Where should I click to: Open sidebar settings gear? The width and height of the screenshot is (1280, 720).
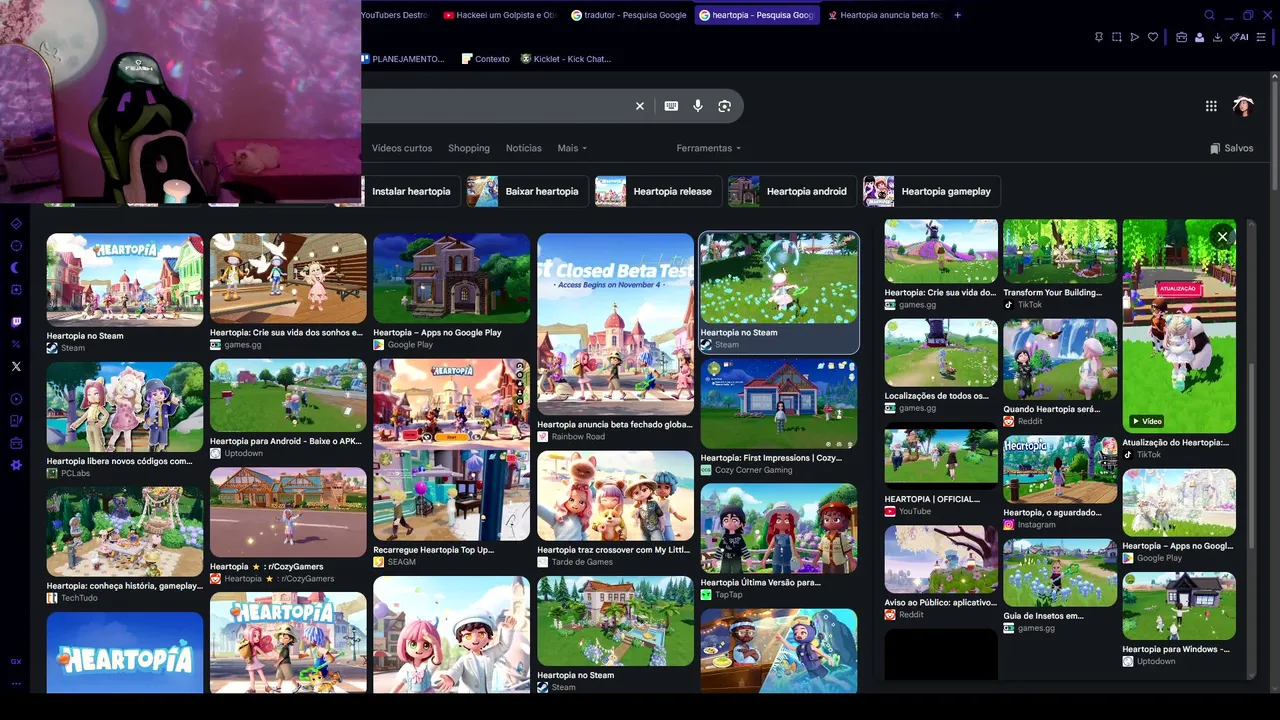[16, 465]
